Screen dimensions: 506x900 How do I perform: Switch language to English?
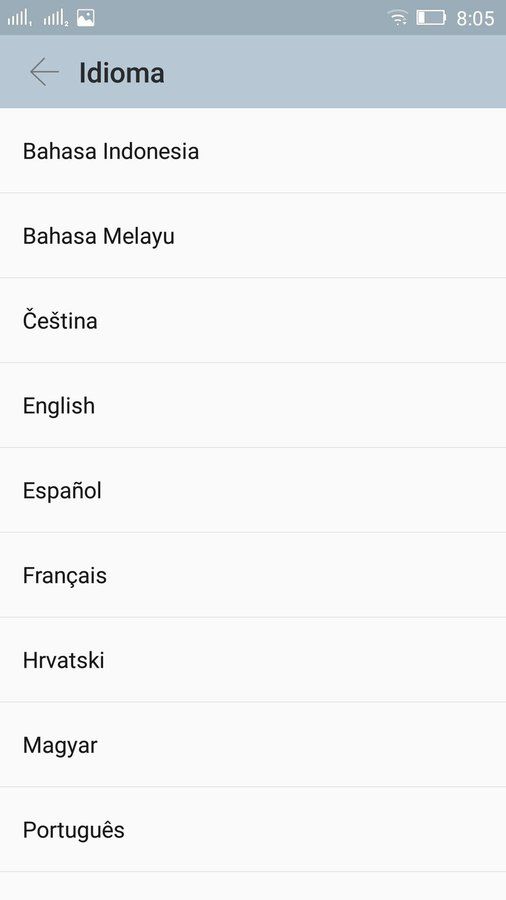[x=253, y=405]
